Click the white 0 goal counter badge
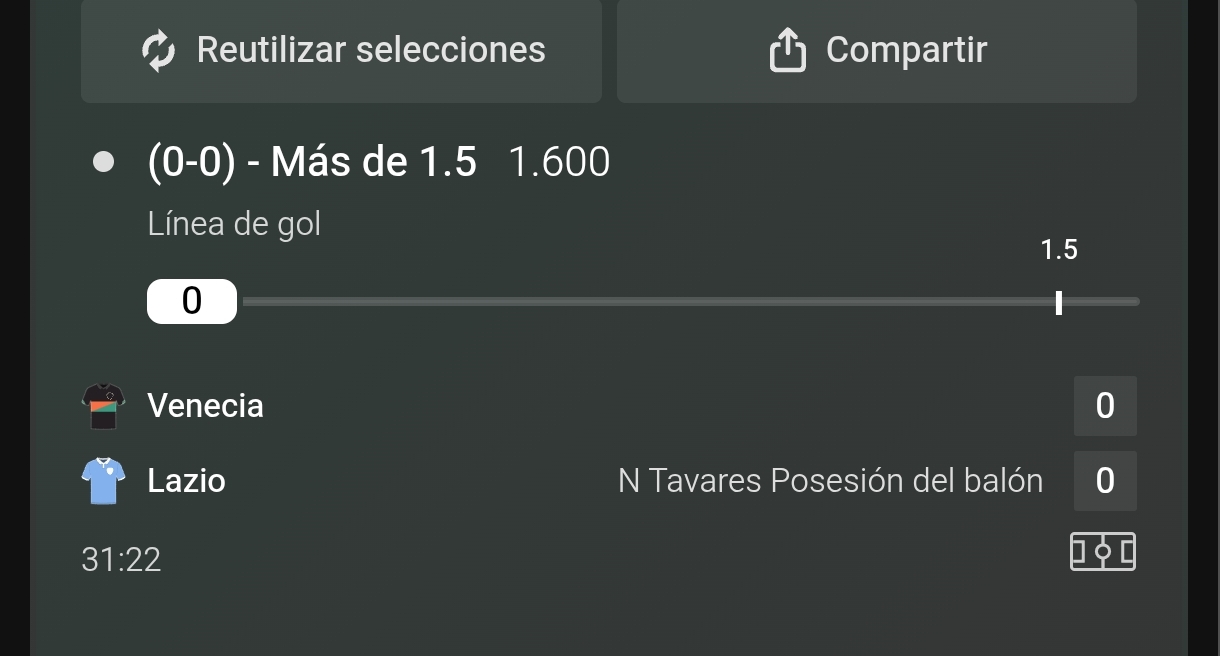Screen dimensions: 1220x656 tap(192, 301)
